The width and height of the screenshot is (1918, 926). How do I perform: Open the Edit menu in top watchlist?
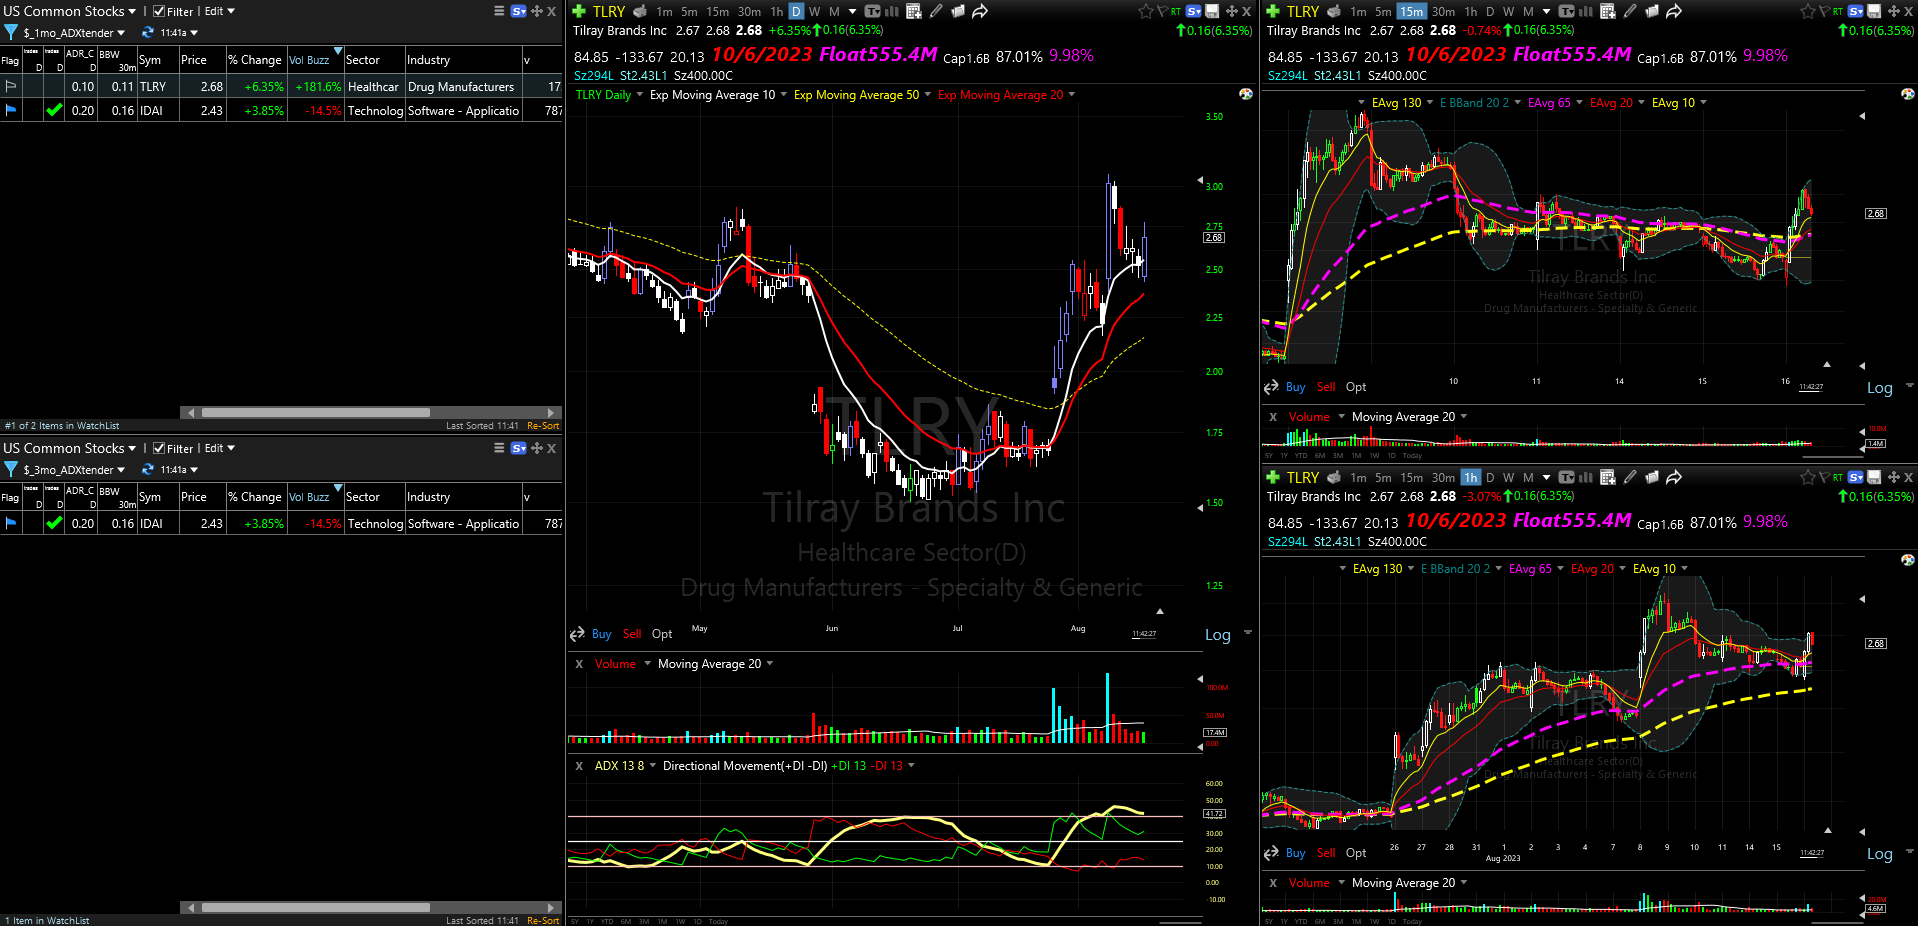220,11
